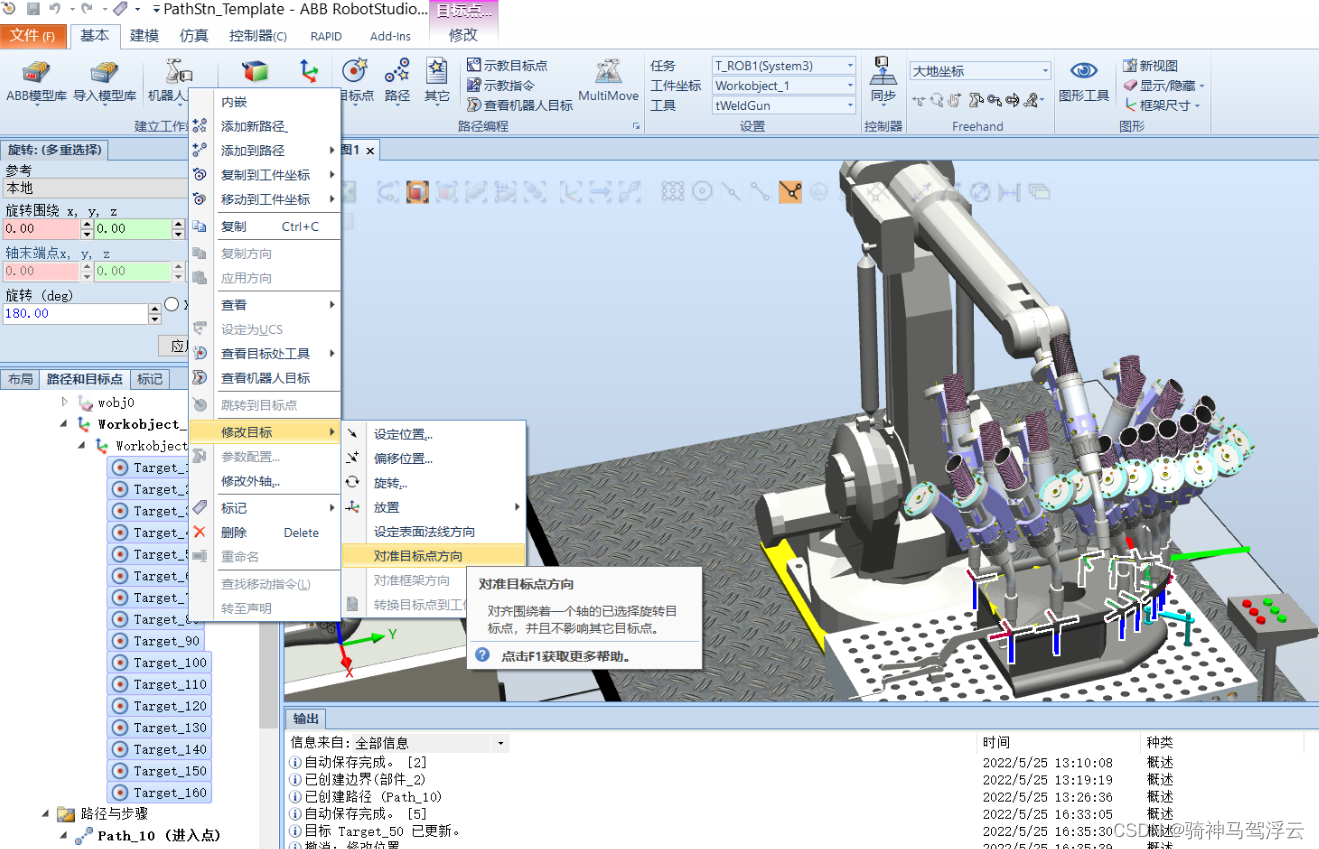Click the save icon in title bar

point(33,9)
